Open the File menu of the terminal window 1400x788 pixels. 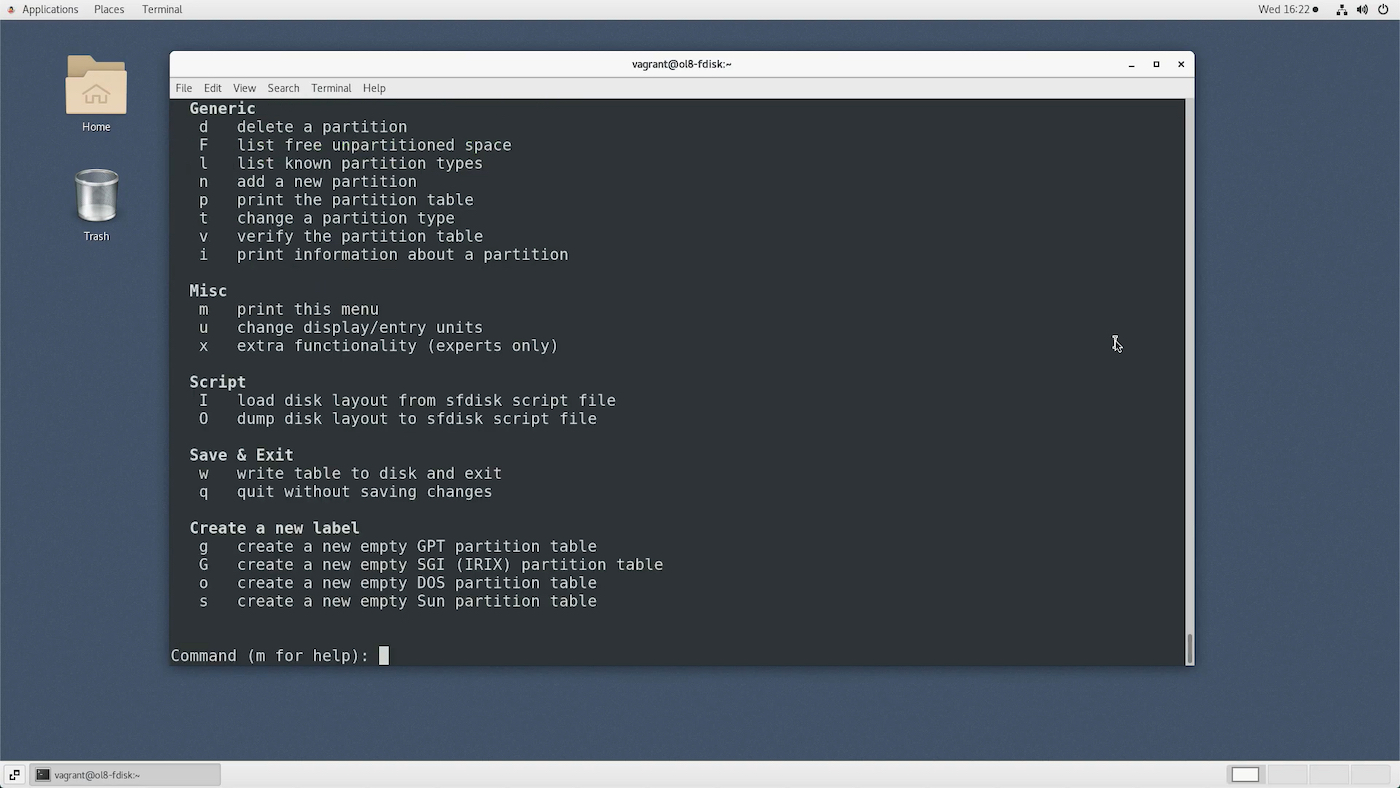coord(183,88)
